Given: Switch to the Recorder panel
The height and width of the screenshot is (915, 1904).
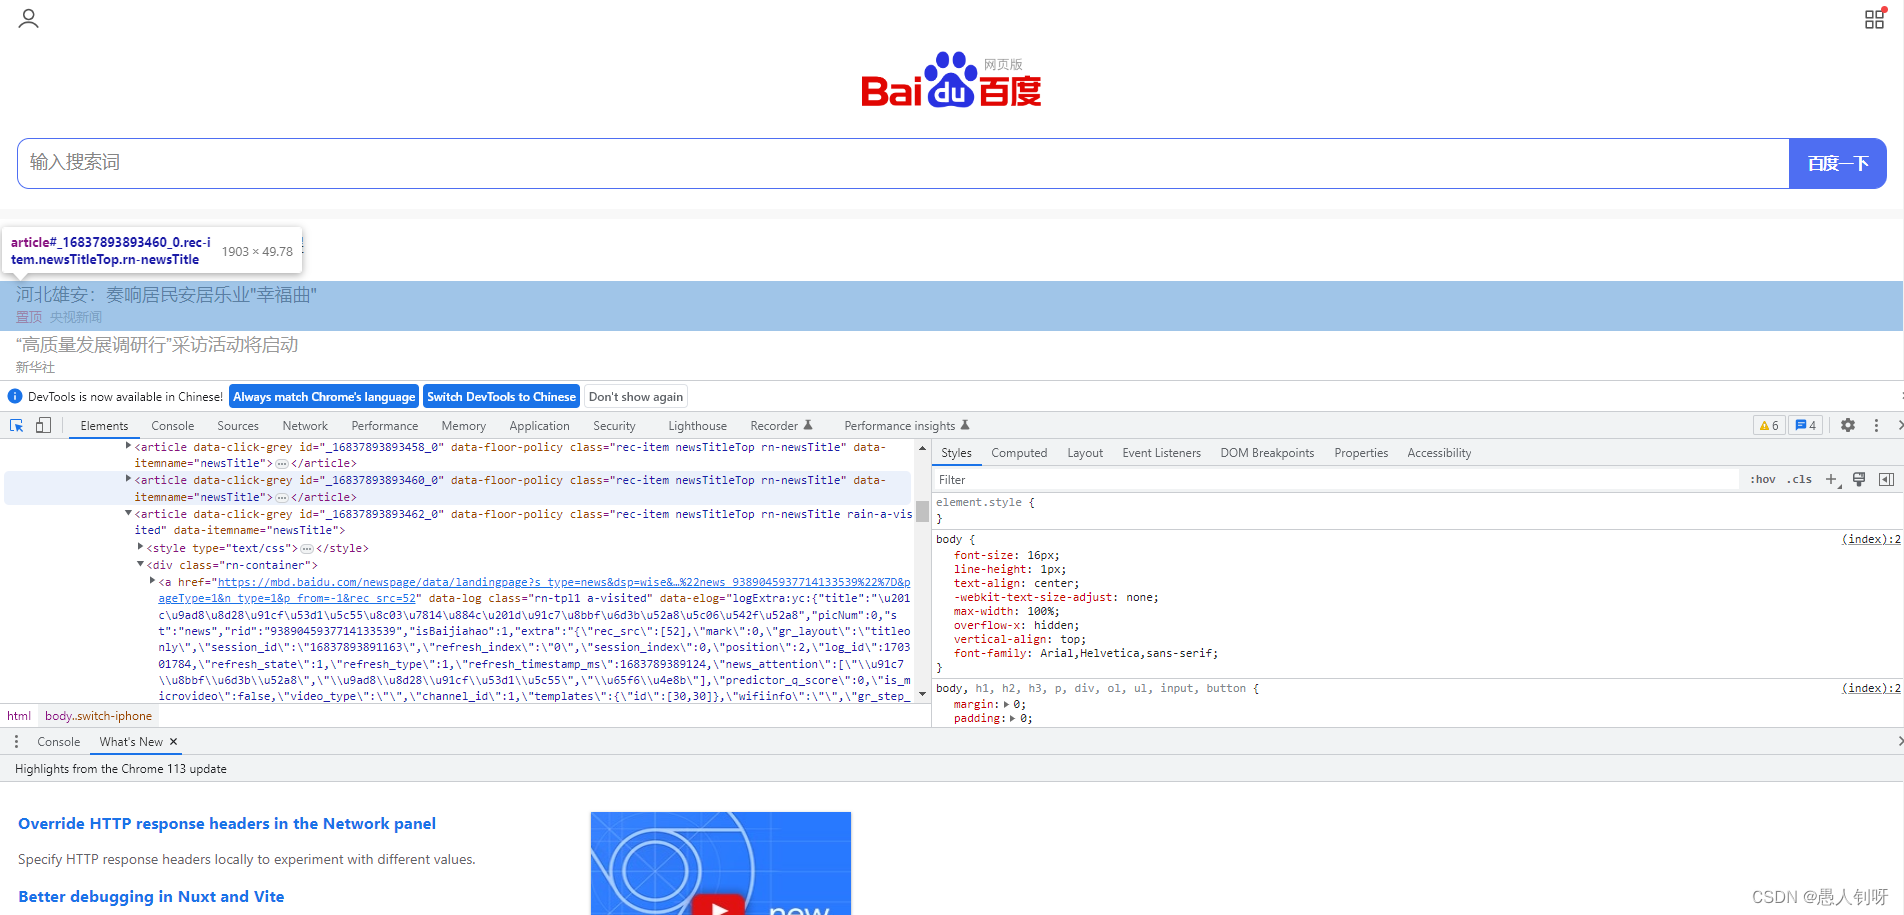Looking at the screenshot, I should point(781,426).
